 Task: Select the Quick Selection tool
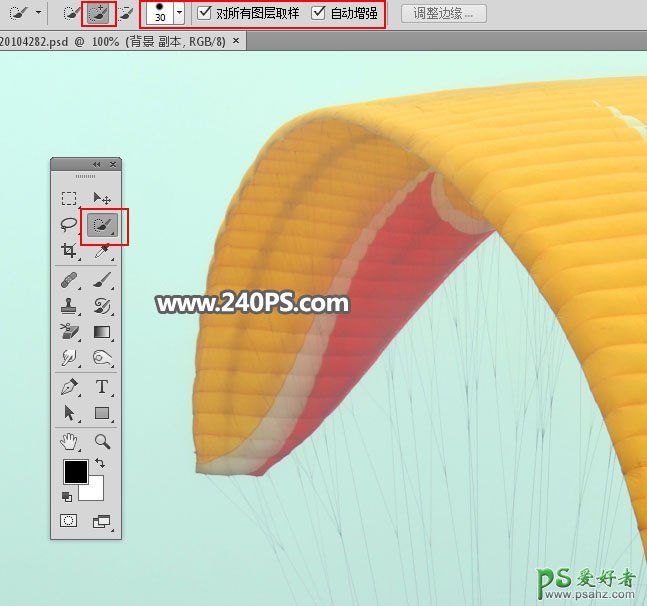point(102,225)
